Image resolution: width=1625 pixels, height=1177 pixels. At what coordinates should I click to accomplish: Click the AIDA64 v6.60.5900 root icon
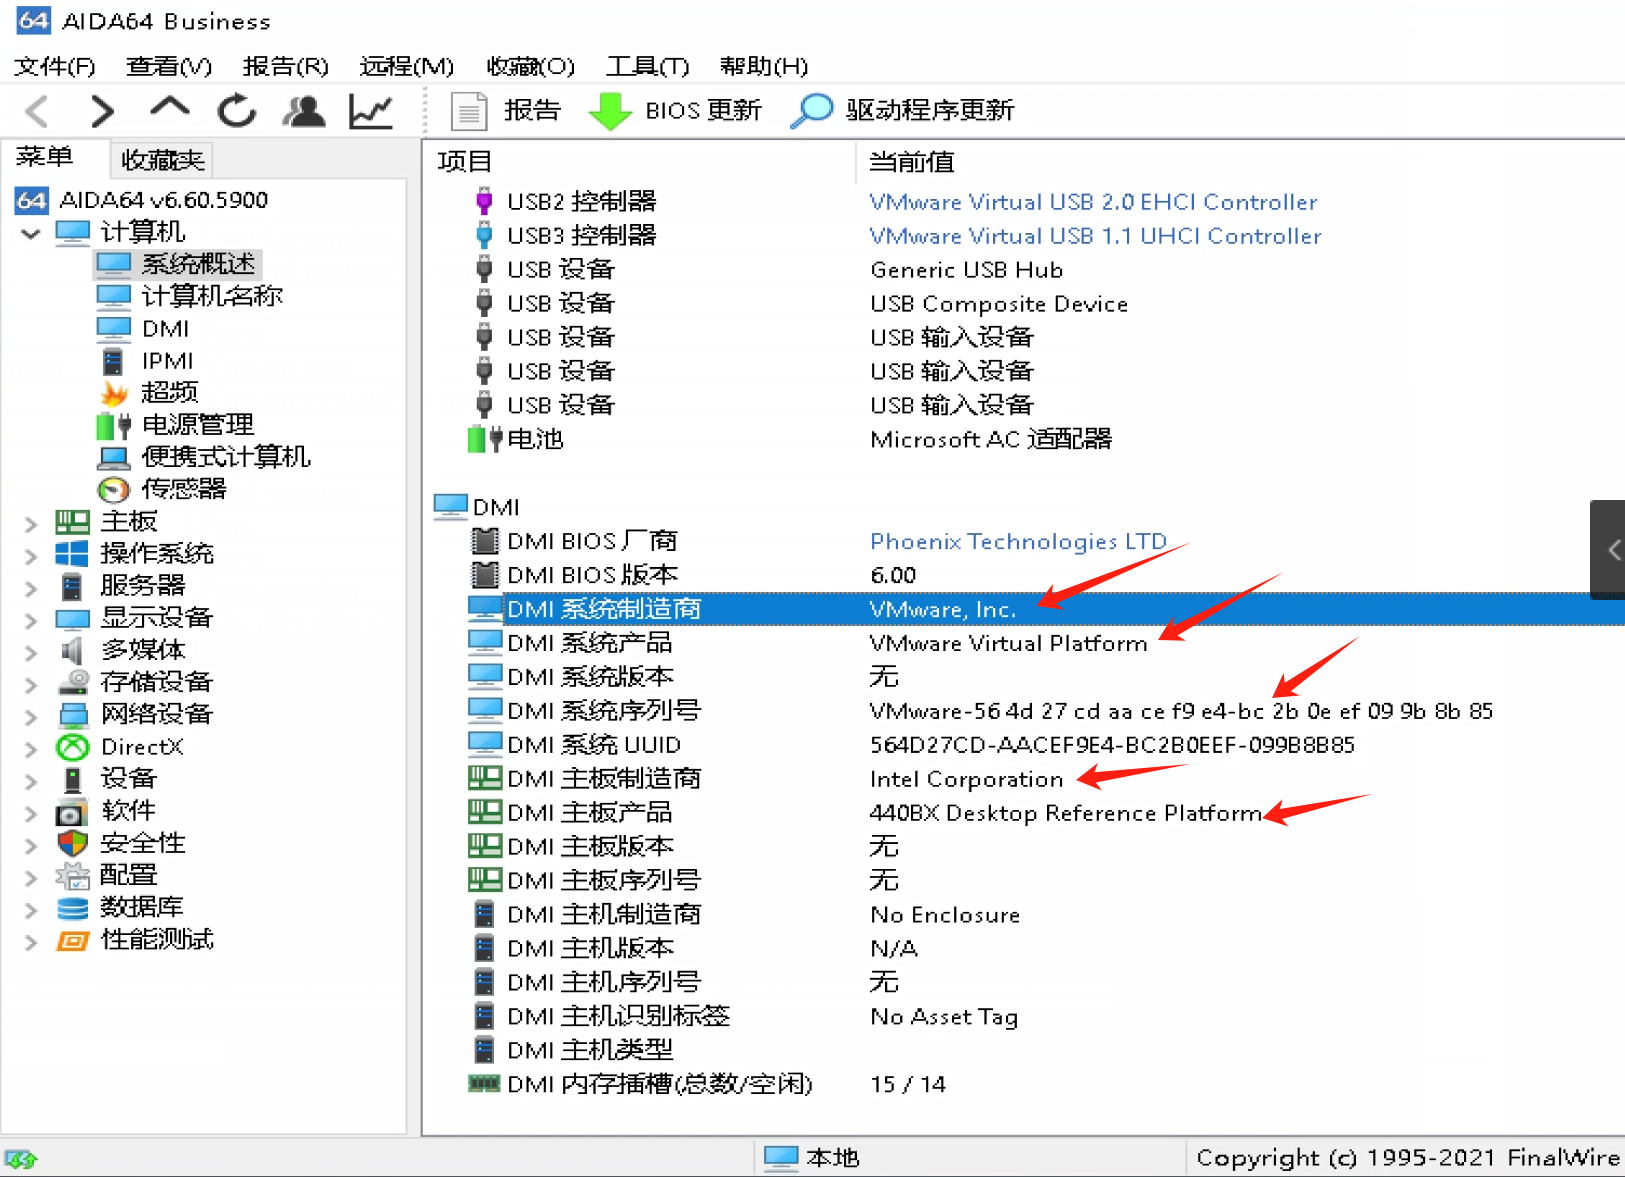coord(32,200)
